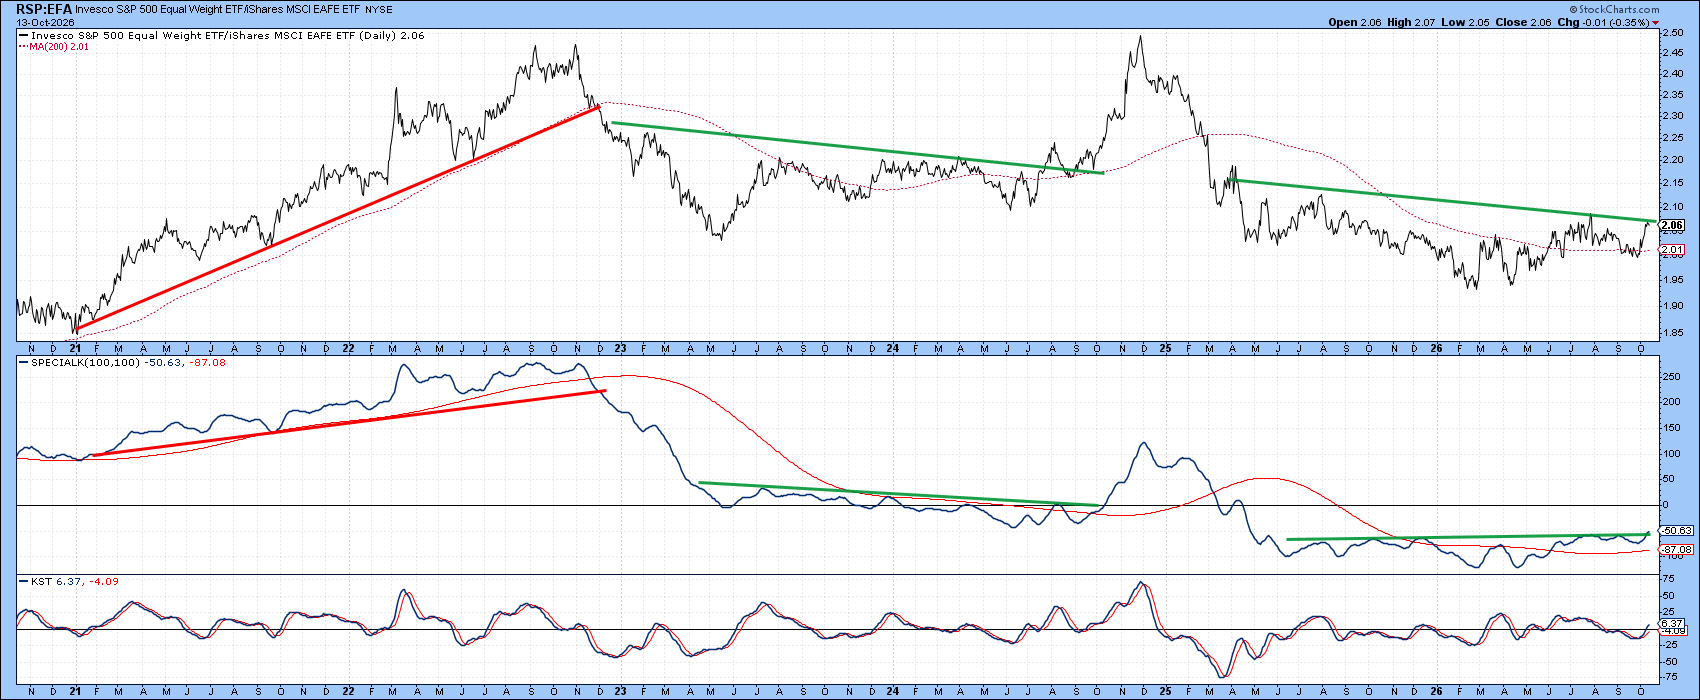This screenshot has width=1700, height=700.
Task: Click the 2.45 price axis label
Action: pos(1672,53)
